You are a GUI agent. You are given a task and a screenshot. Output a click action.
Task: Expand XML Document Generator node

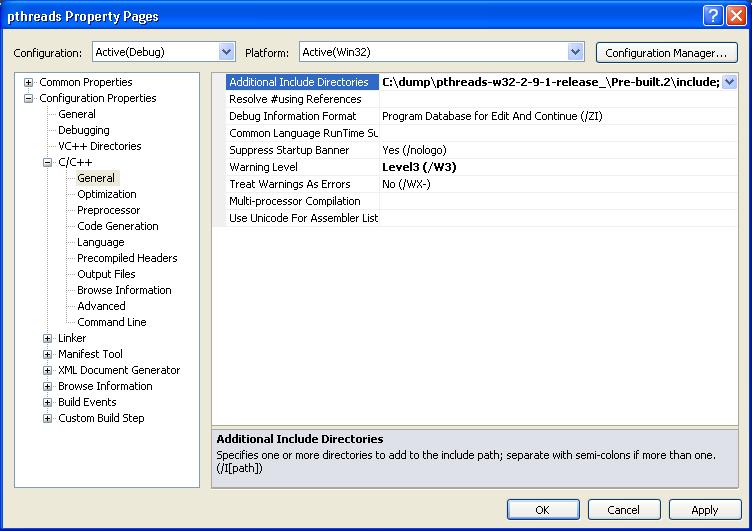coord(47,370)
